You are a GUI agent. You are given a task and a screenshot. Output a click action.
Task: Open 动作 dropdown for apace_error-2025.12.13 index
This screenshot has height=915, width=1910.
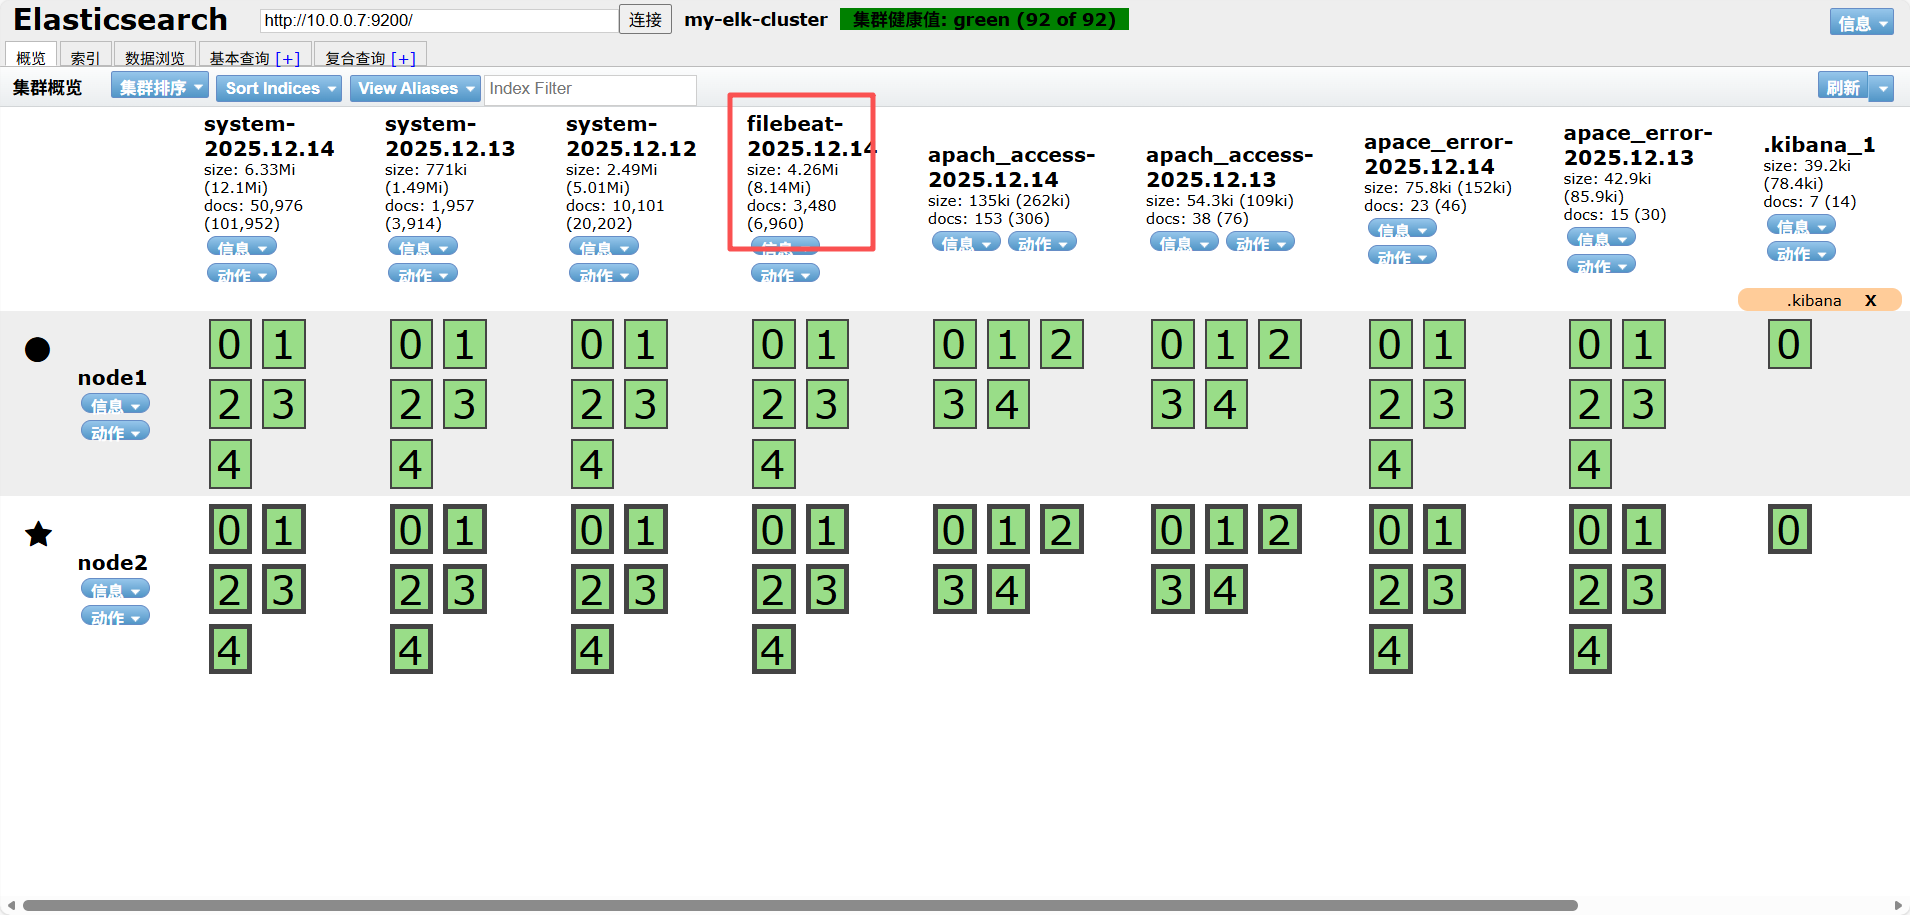tap(1601, 265)
